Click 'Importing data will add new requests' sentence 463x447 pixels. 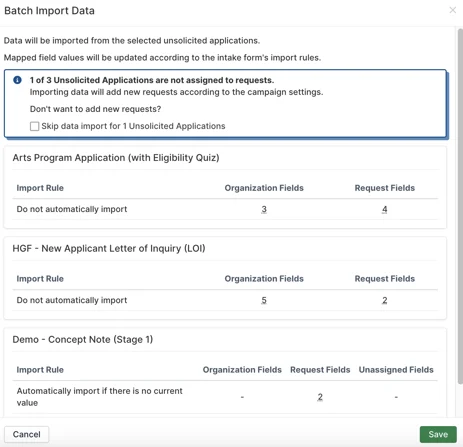tap(176, 92)
